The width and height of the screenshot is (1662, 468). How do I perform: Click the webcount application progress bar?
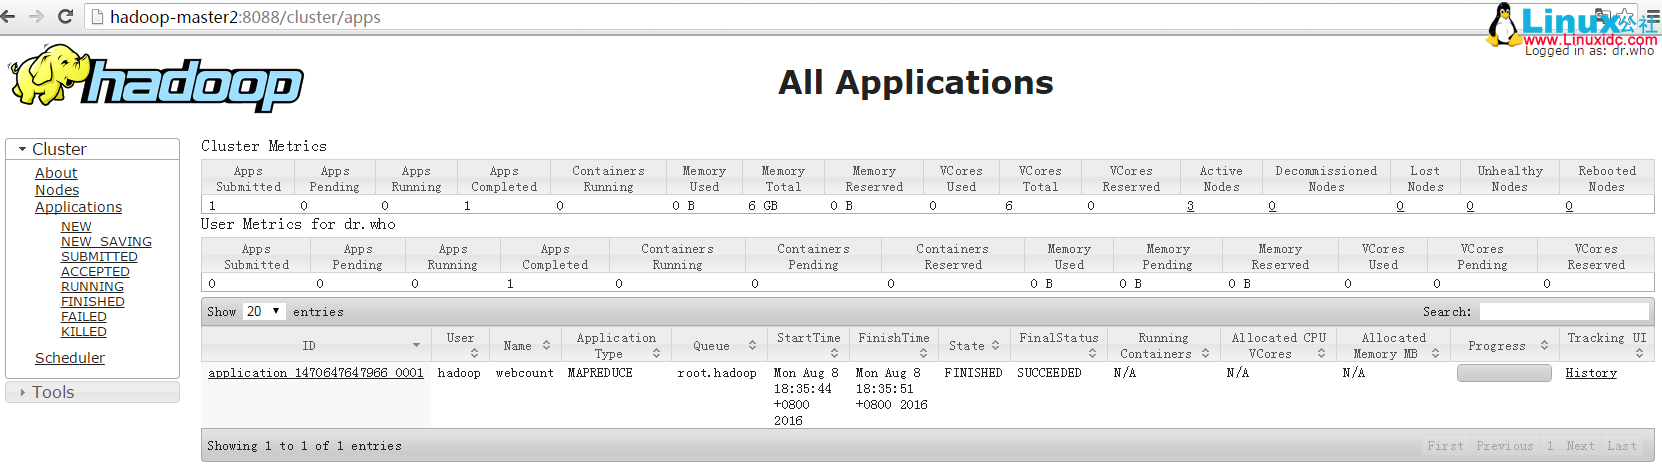1504,373
